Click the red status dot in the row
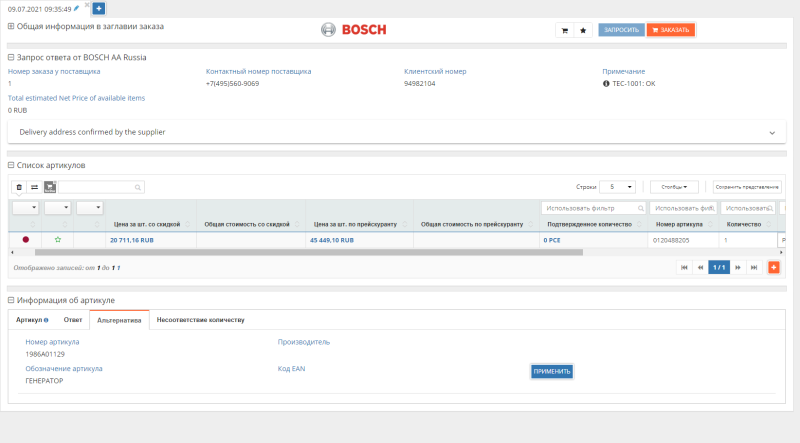Screen dimensions: 800x443 coord(26,240)
